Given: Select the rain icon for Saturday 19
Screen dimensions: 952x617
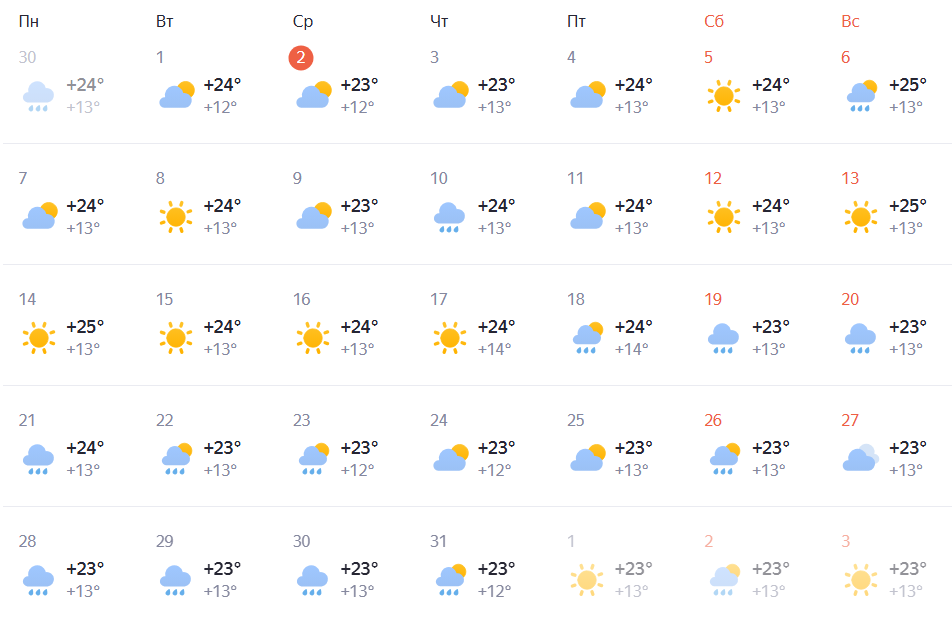Looking at the screenshot, I should point(723,338).
